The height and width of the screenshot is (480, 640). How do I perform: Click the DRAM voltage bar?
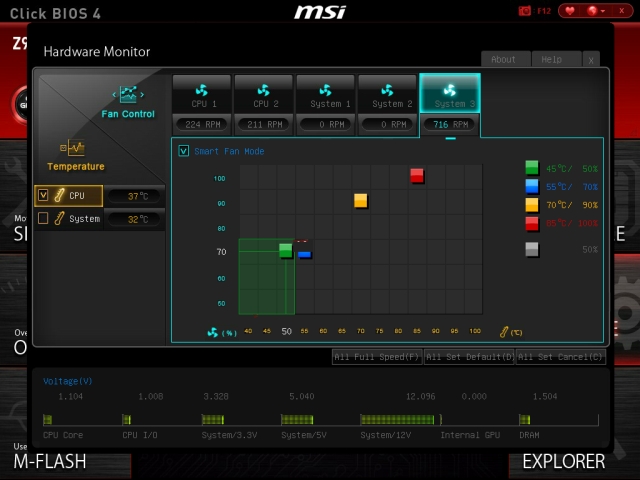coord(524,419)
